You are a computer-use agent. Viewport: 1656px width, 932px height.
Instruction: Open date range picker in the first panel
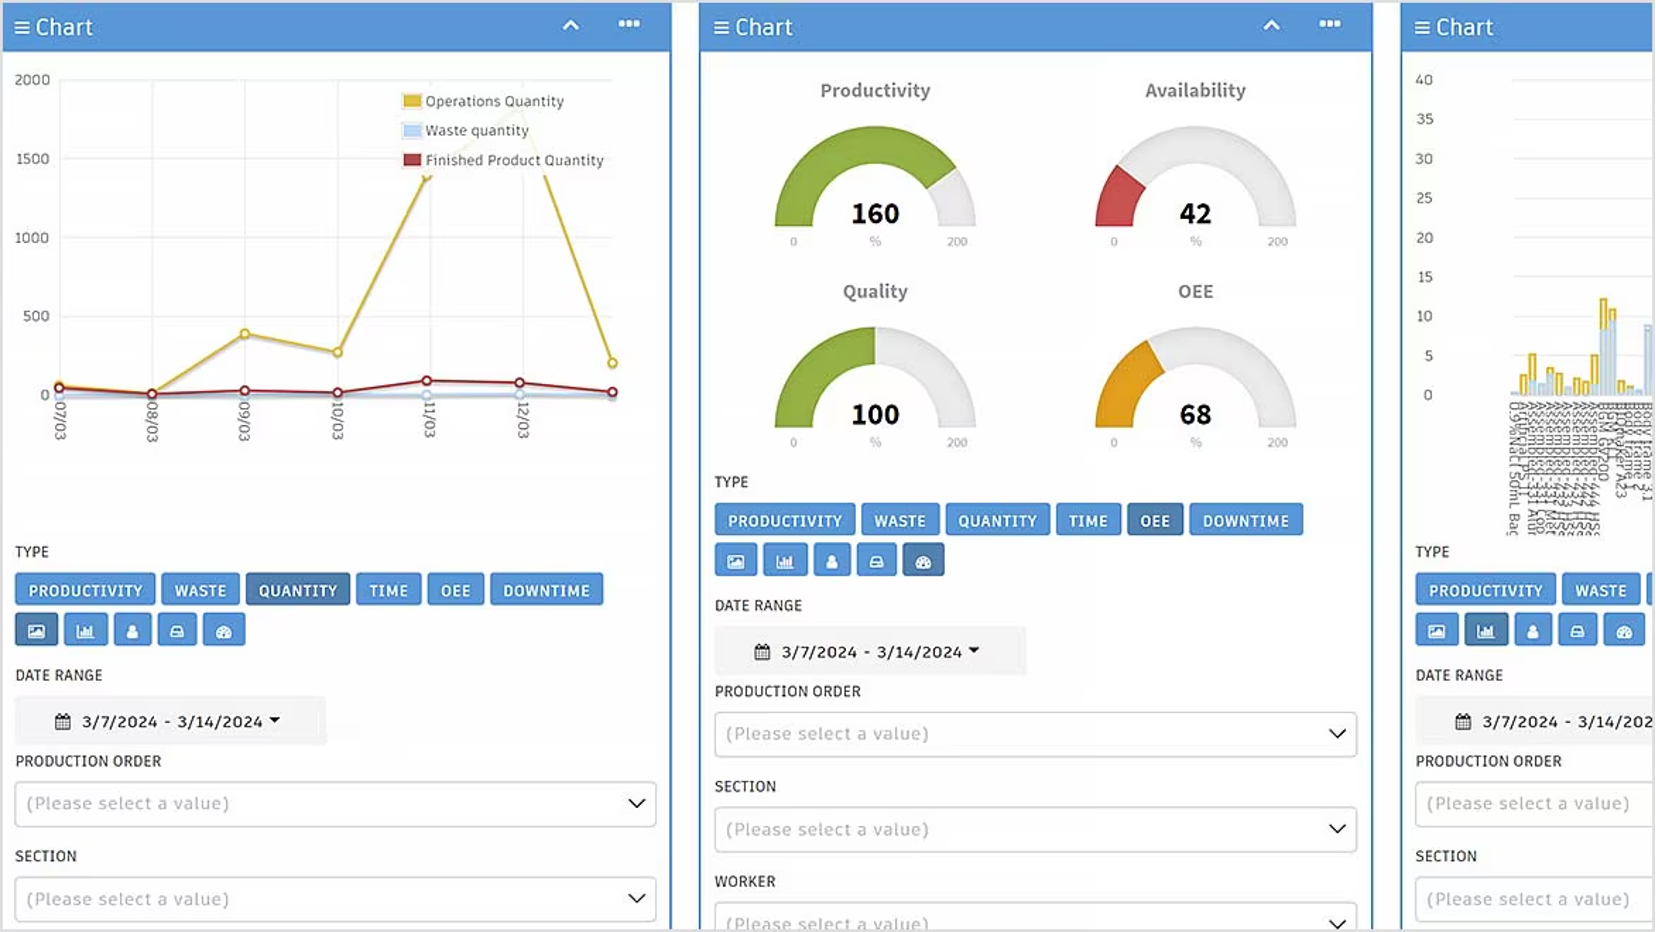[171, 721]
